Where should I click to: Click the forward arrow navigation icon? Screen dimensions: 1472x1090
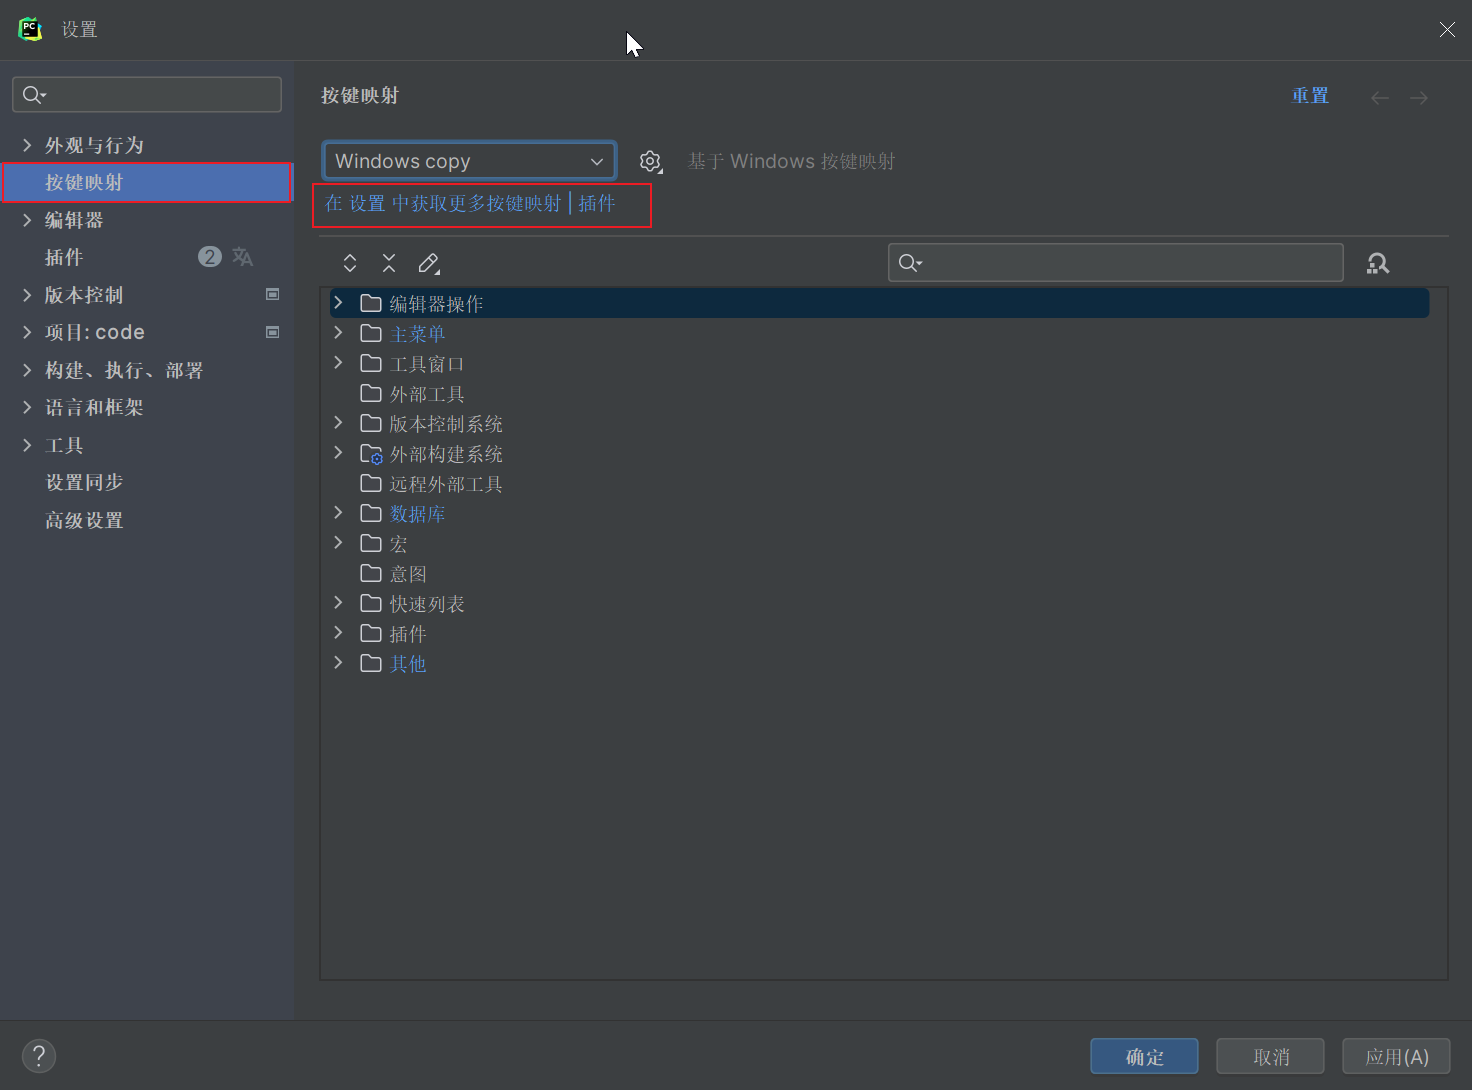(1419, 97)
